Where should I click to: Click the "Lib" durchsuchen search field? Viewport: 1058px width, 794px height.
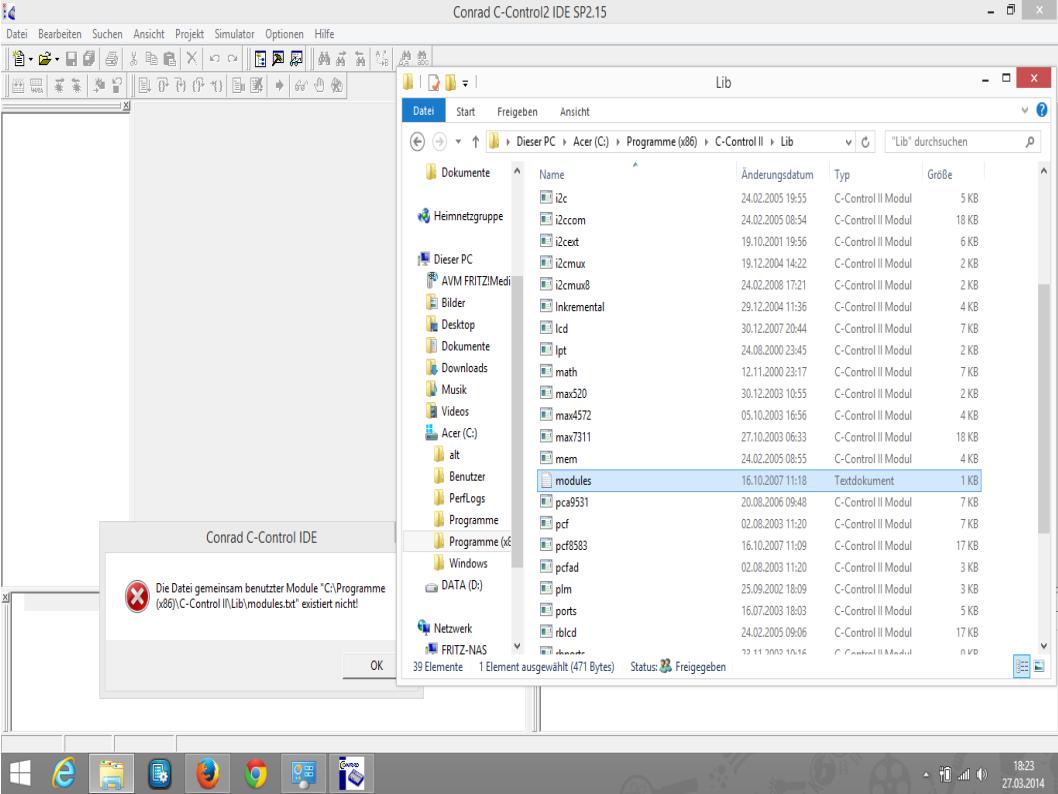pos(955,141)
